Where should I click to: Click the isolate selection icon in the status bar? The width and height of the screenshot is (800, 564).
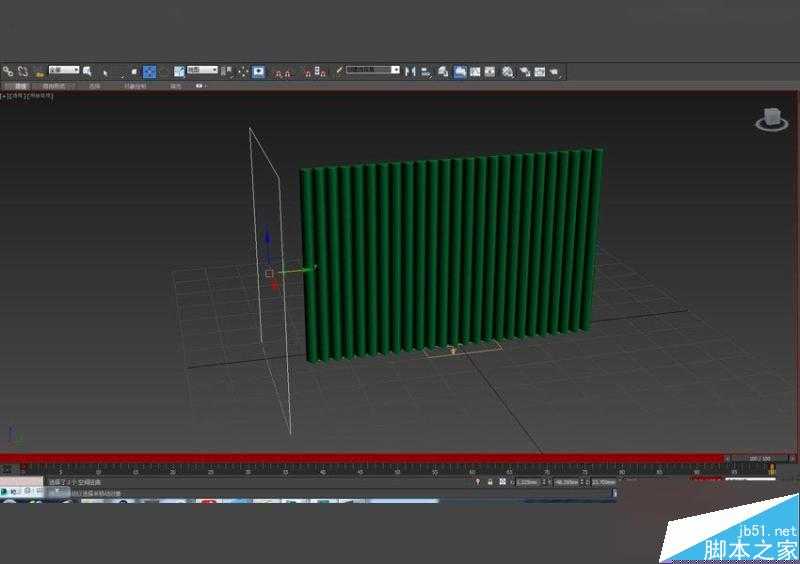tap(478, 481)
